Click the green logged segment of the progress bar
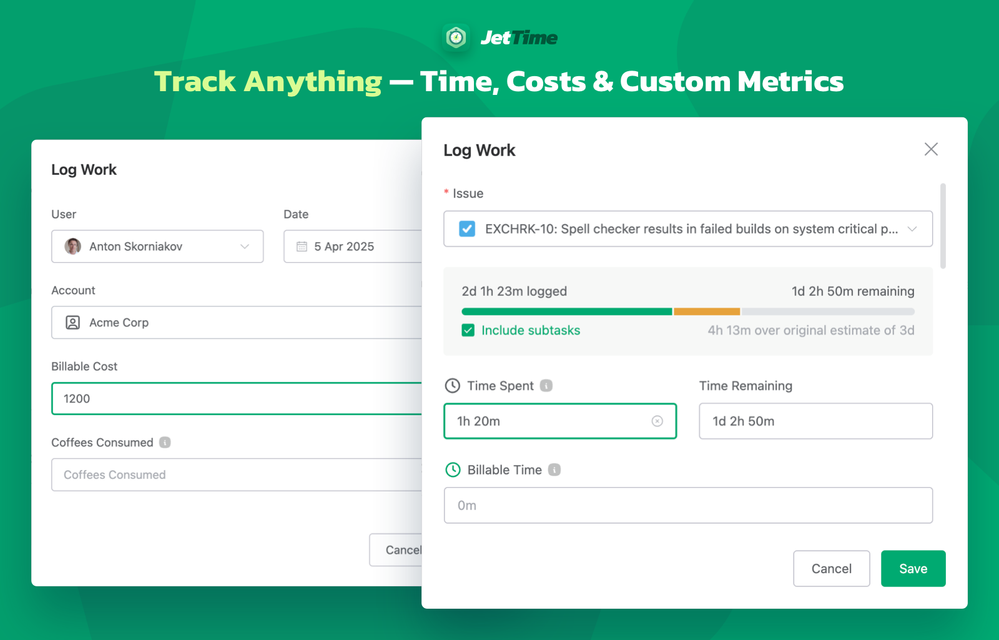This screenshot has width=999, height=640. click(567, 311)
